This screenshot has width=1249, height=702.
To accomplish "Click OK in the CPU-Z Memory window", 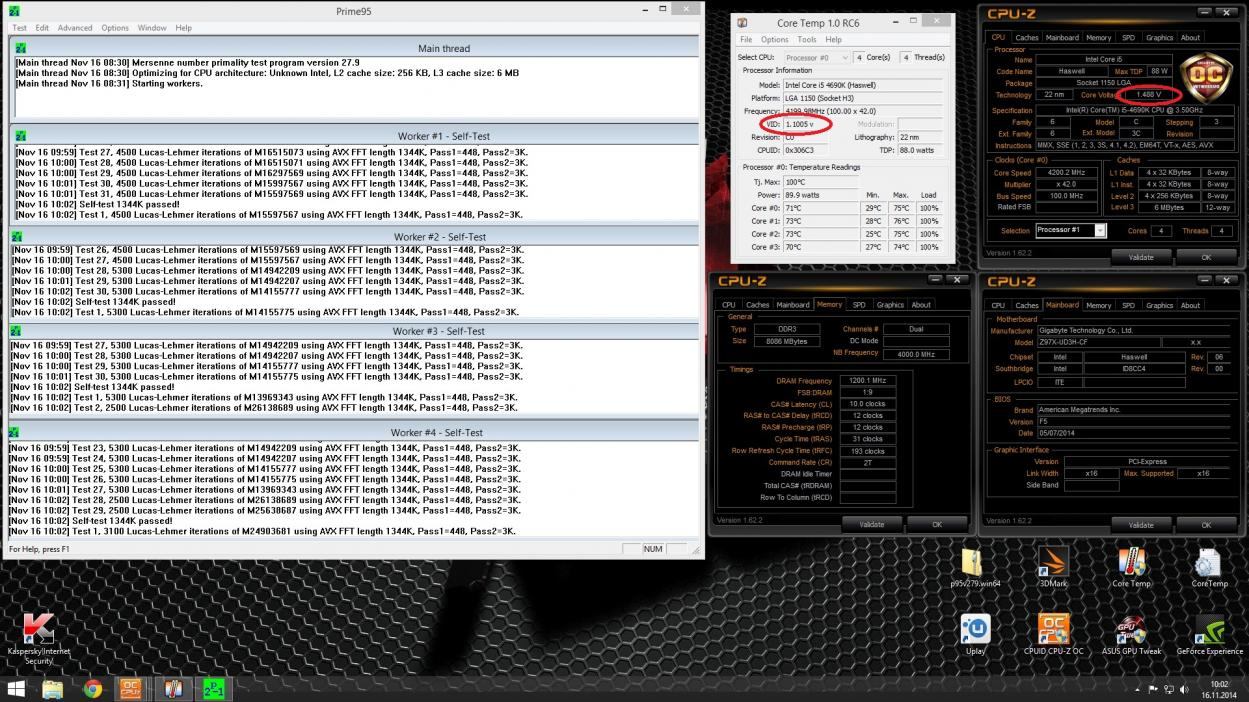I will [937, 524].
